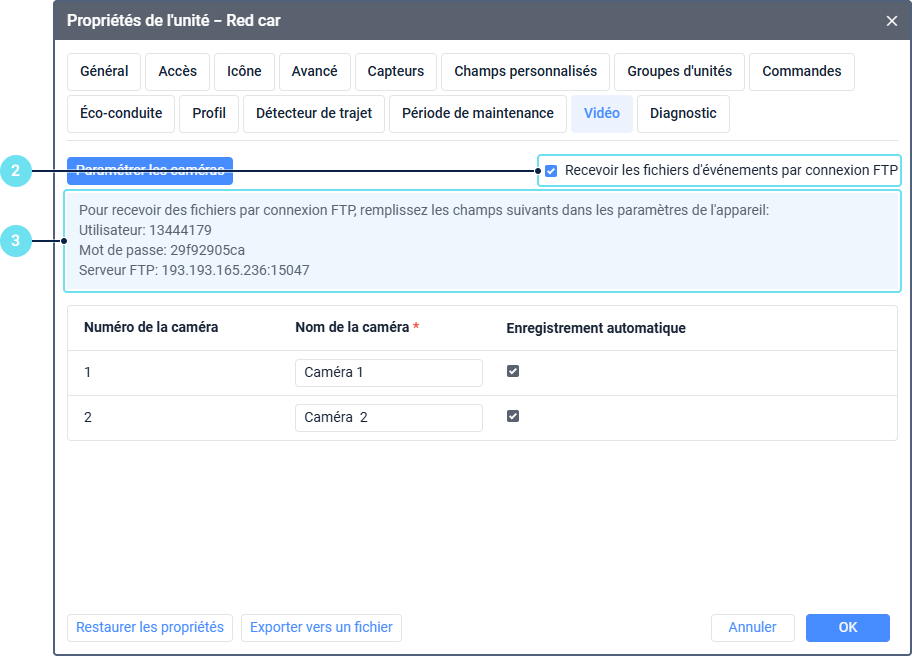Show the Période de maintenance tab
912x656 pixels.
point(478,114)
